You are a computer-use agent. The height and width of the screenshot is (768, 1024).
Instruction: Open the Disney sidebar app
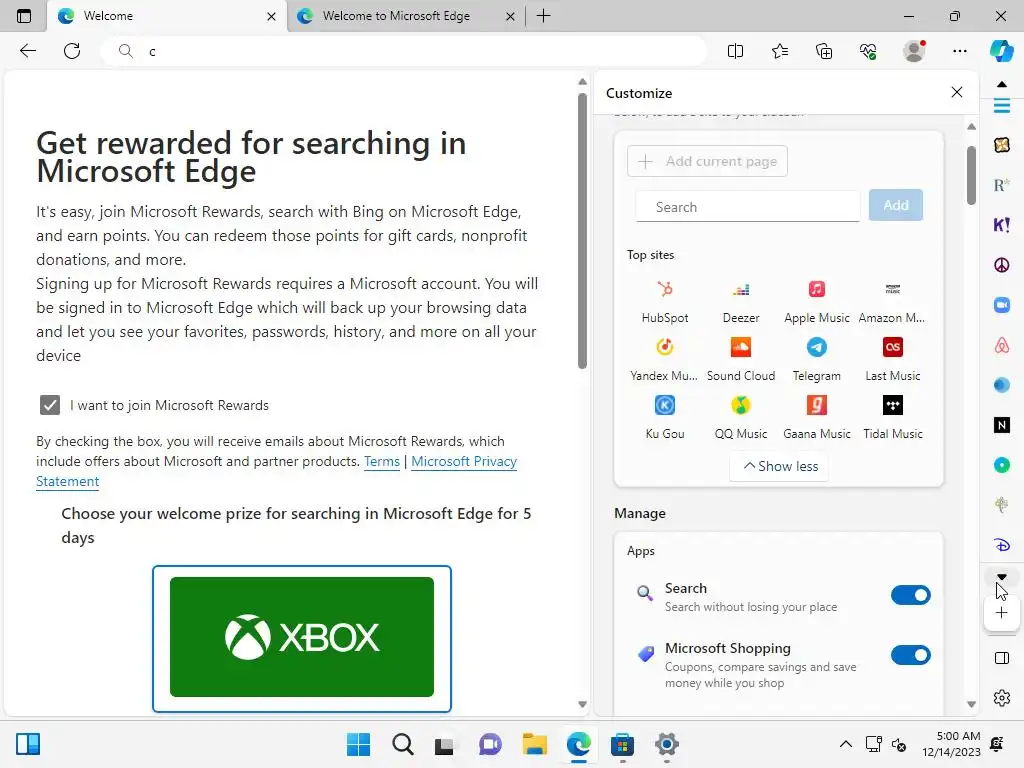click(x=1001, y=545)
